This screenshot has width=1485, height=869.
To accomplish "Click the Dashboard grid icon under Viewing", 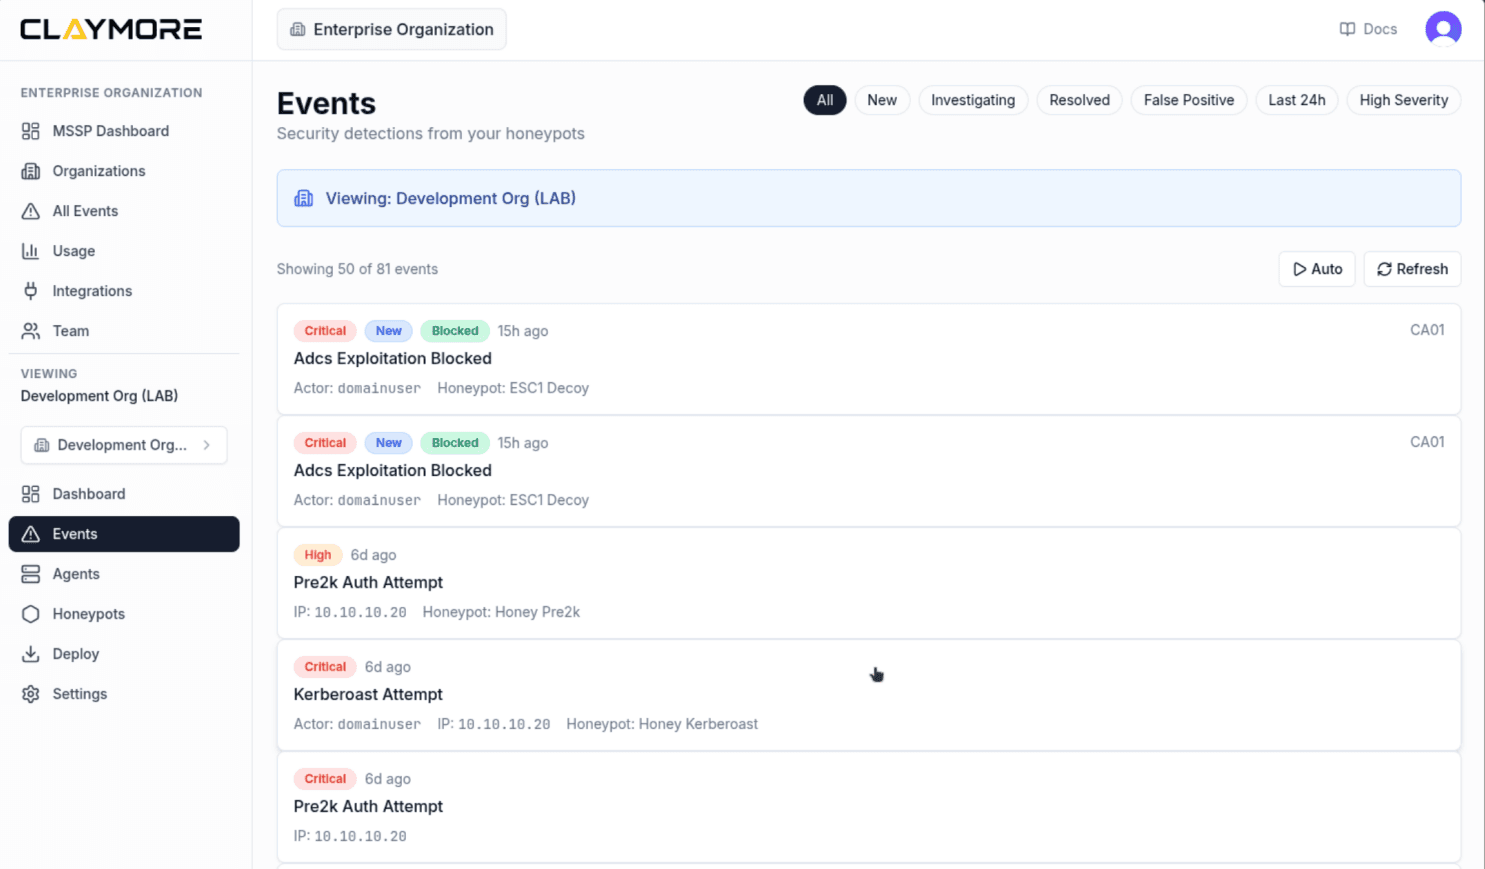I will coord(31,494).
